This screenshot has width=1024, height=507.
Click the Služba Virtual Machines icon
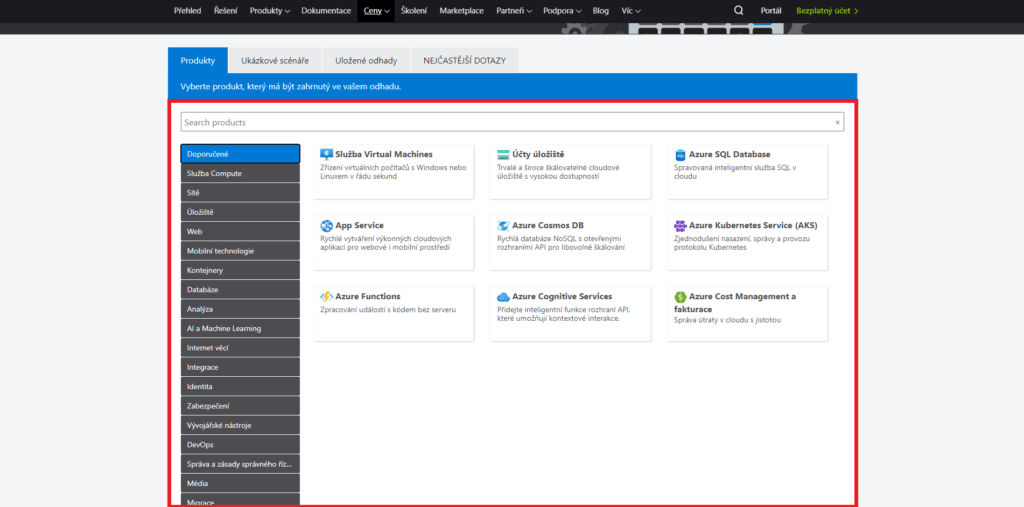click(326, 155)
